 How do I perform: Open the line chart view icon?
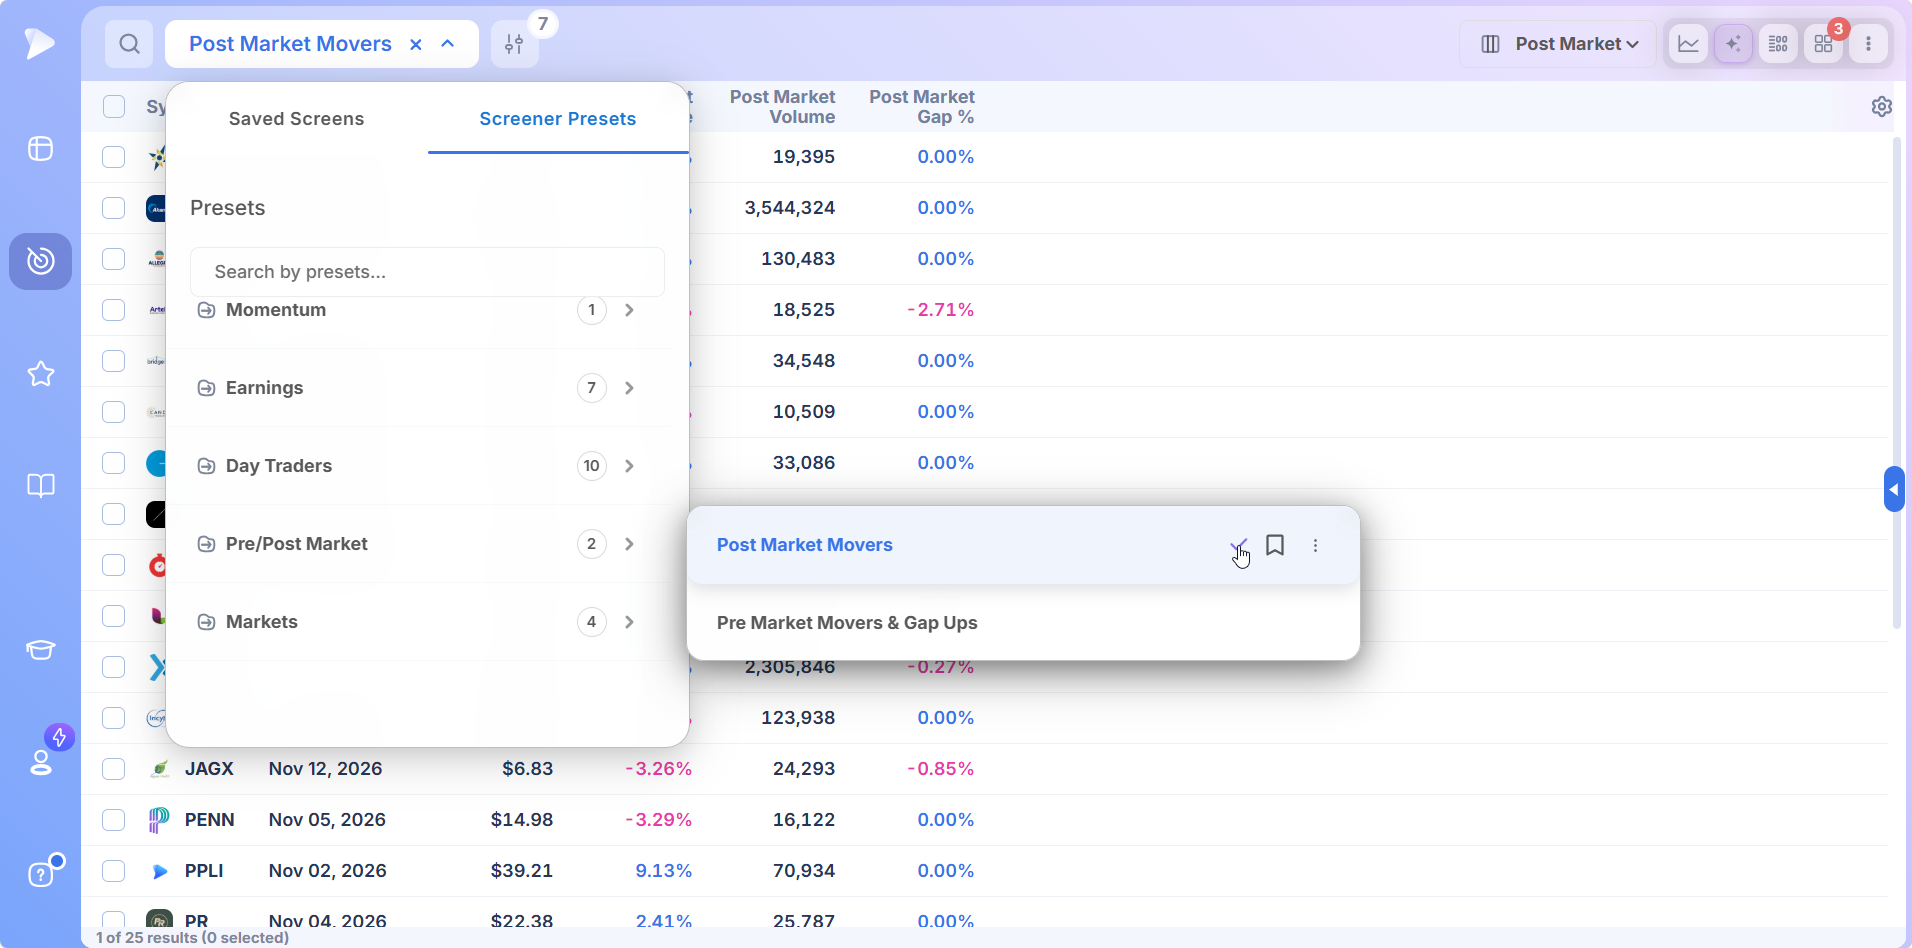pyautogui.click(x=1688, y=44)
